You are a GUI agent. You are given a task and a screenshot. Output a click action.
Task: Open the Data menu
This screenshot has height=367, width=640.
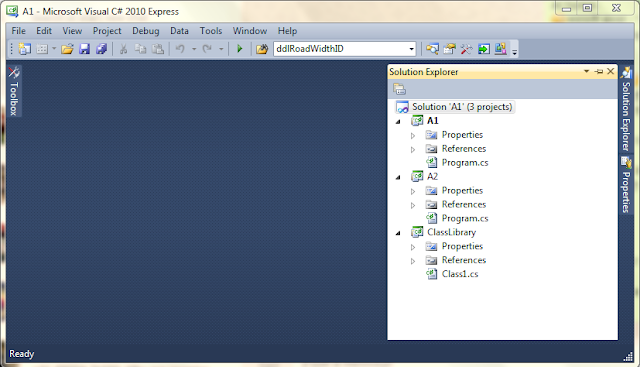(x=179, y=31)
